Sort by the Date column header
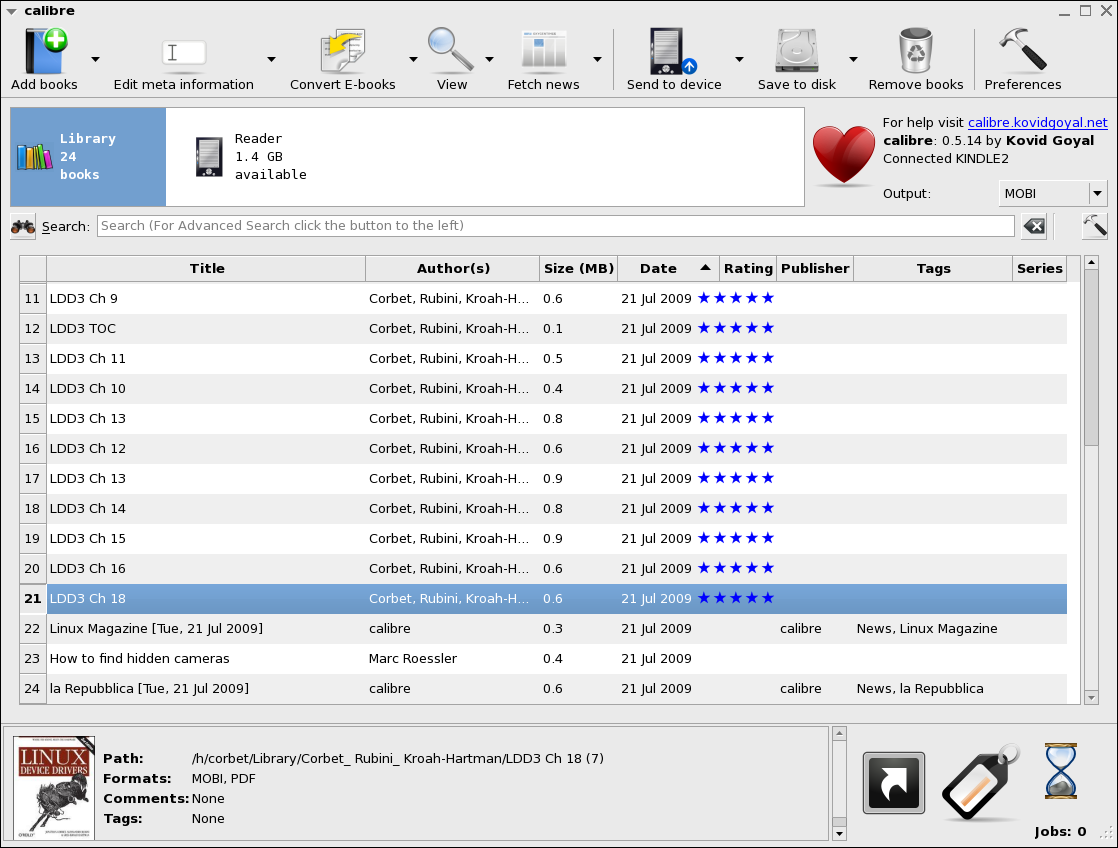This screenshot has height=848, width=1118. click(x=668, y=268)
